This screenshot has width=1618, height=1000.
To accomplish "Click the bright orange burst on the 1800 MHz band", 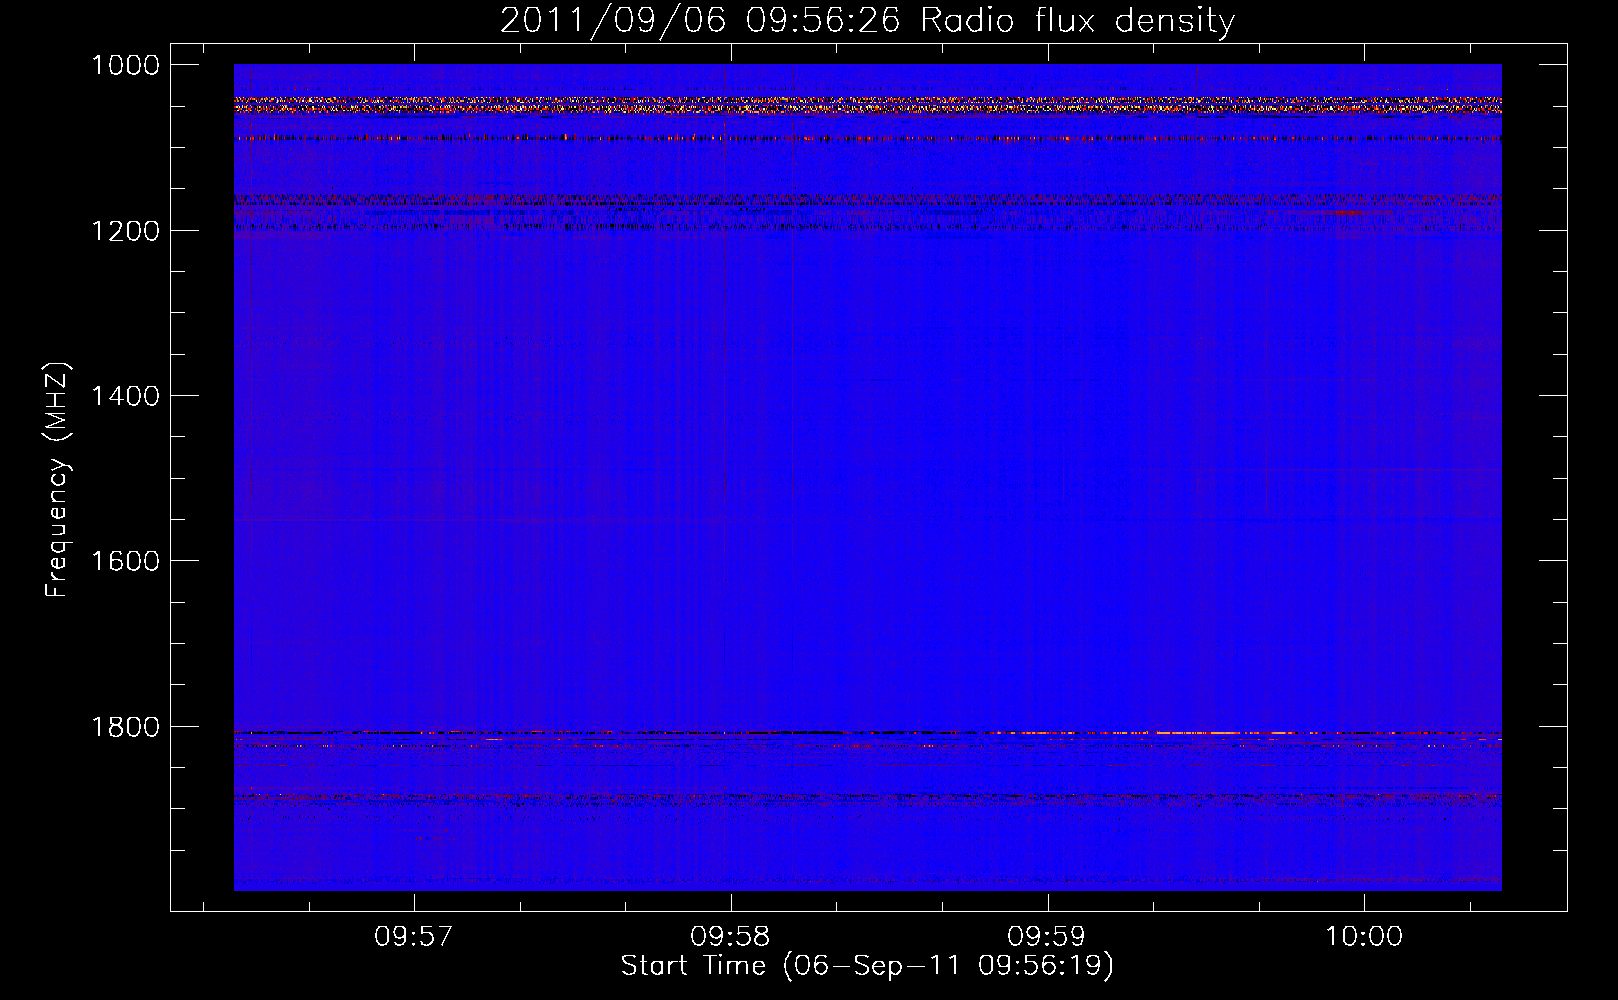I will [1200, 733].
